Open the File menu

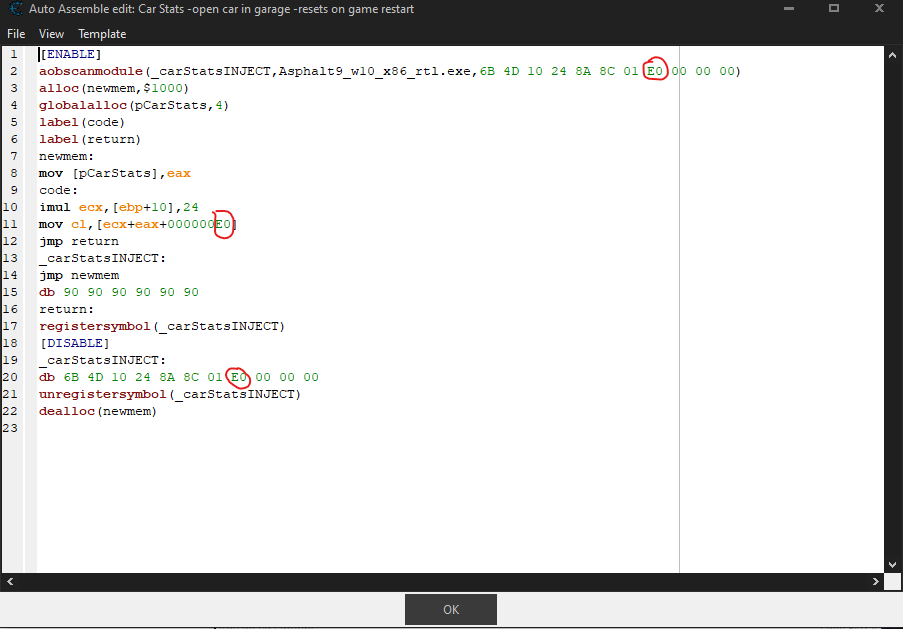[x=16, y=34]
